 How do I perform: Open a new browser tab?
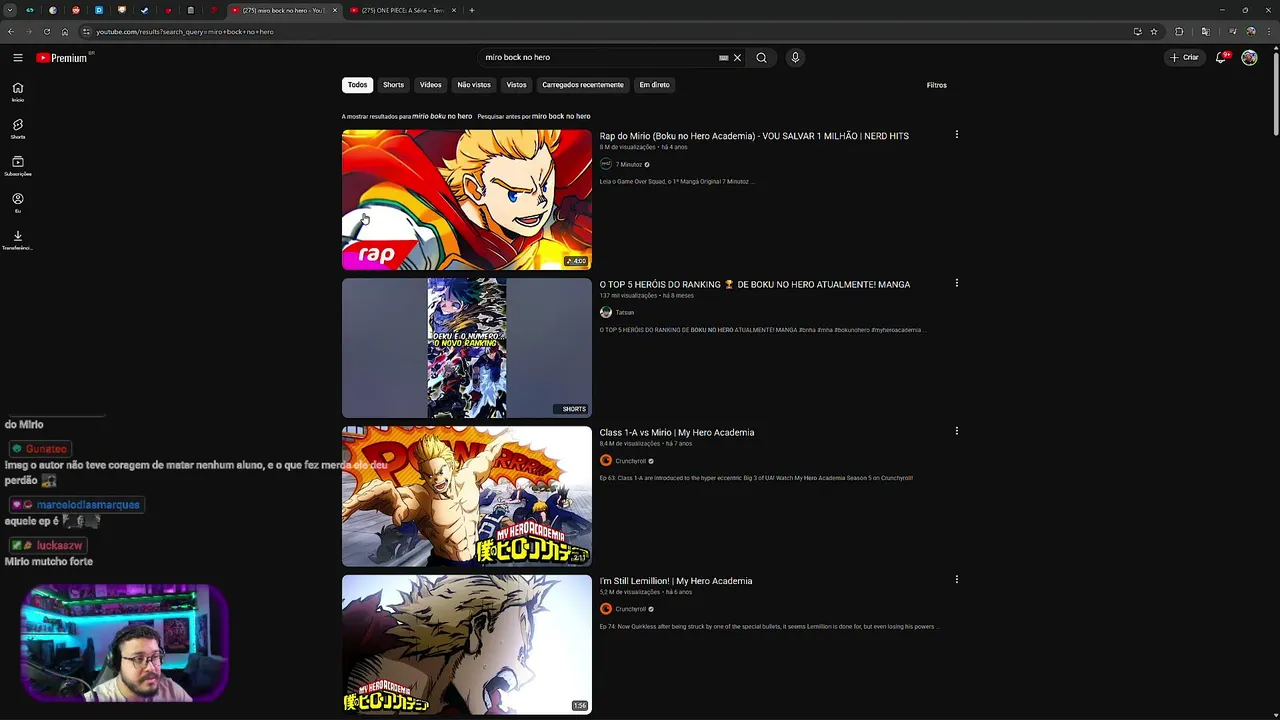[472, 10]
